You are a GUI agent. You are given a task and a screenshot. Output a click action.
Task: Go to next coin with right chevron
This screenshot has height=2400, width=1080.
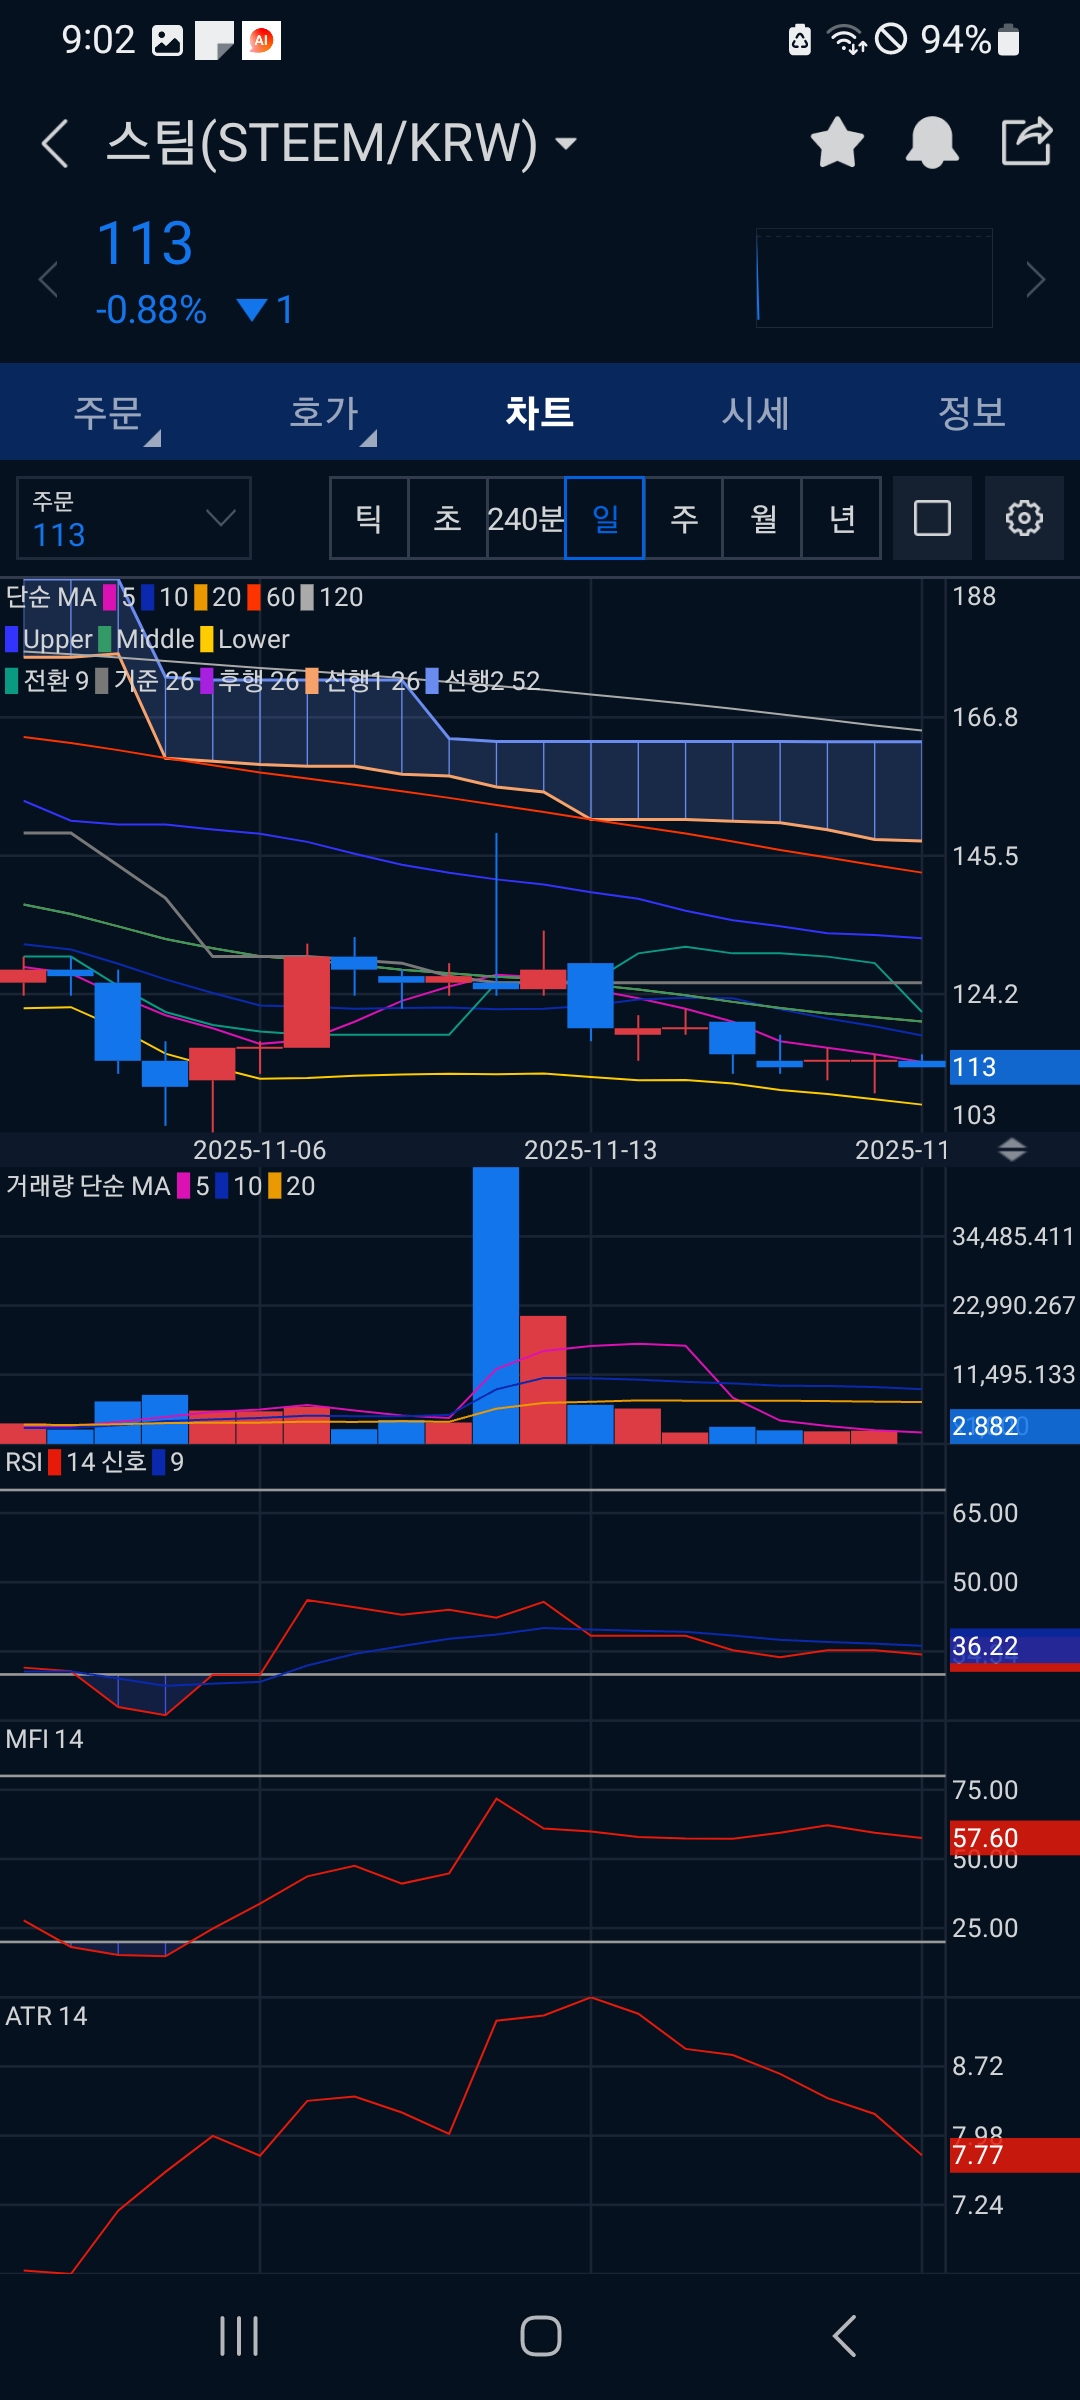pyautogui.click(x=1036, y=279)
